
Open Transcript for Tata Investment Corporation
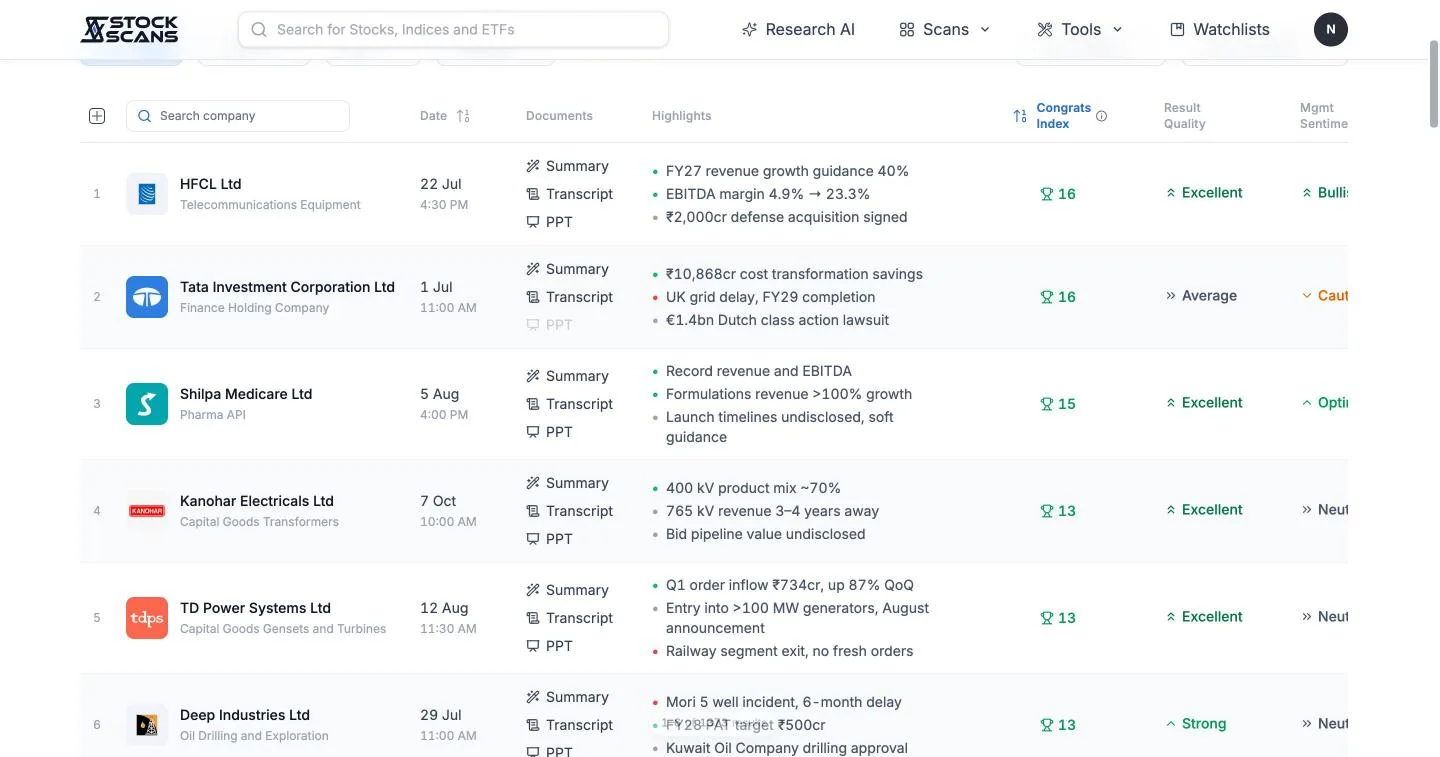tap(569, 297)
